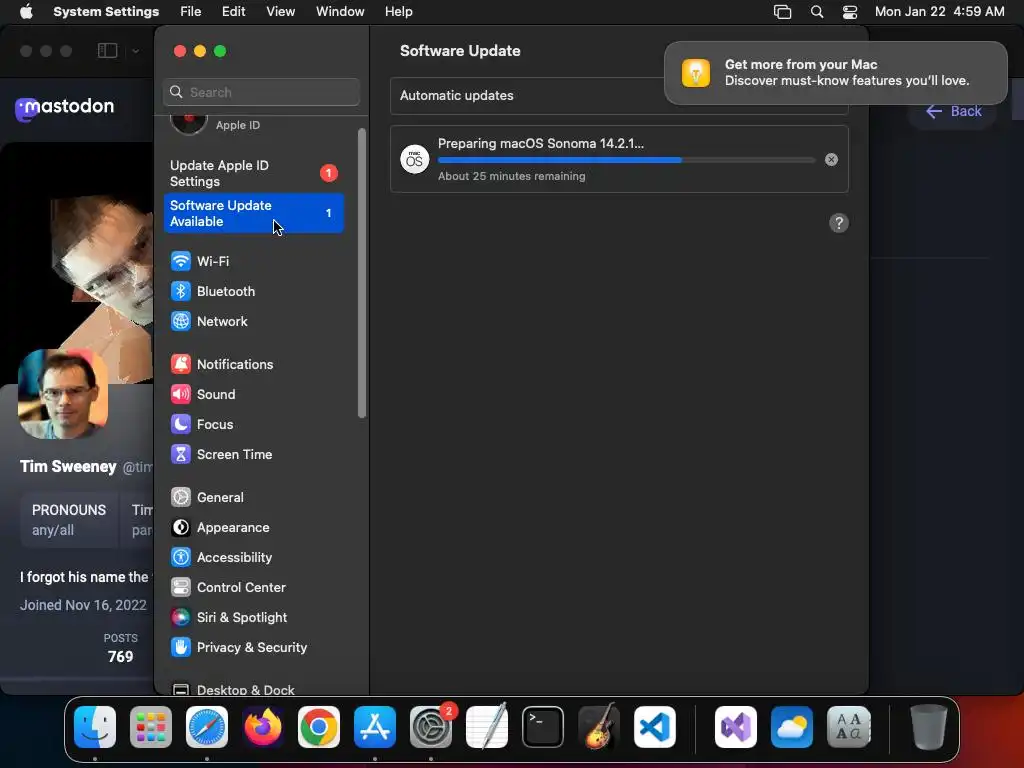Launch Terminal from the Dock
1024x768 pixels.
pyautogui.click(x=543, y=727)
